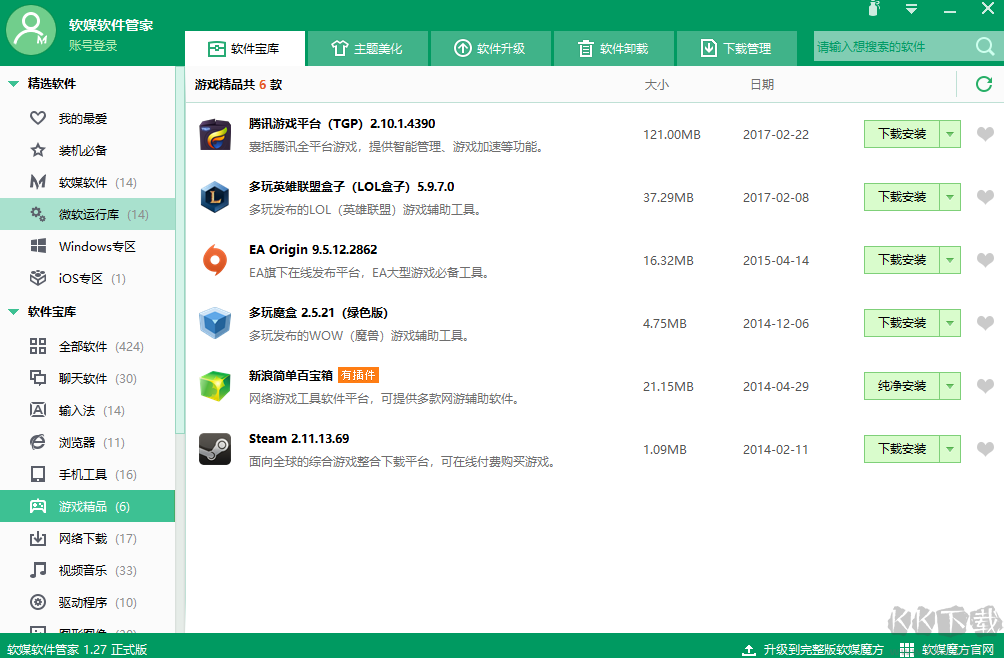Screen dimensions: 1004x658
Task: Favorite EA Origin with heart
Action: [x=985, y=260]
